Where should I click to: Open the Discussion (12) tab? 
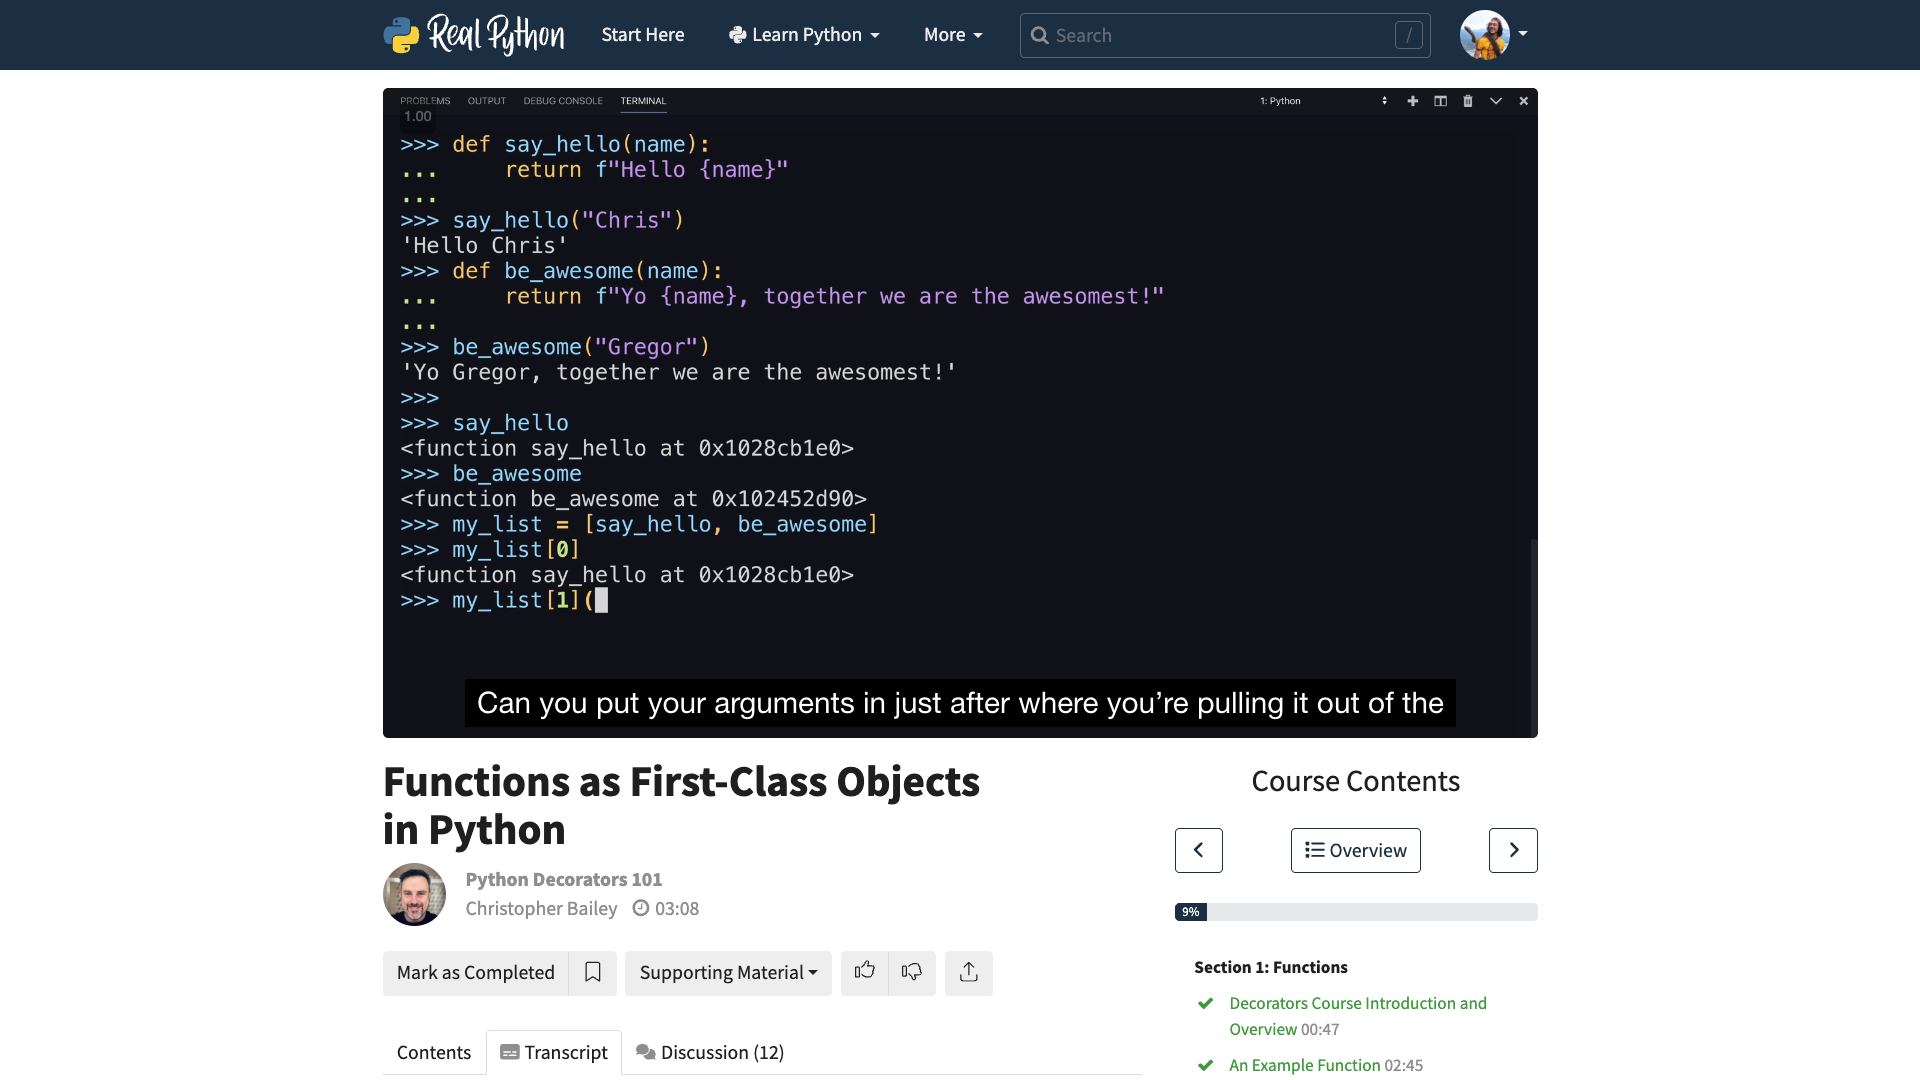coord(710,1052)
